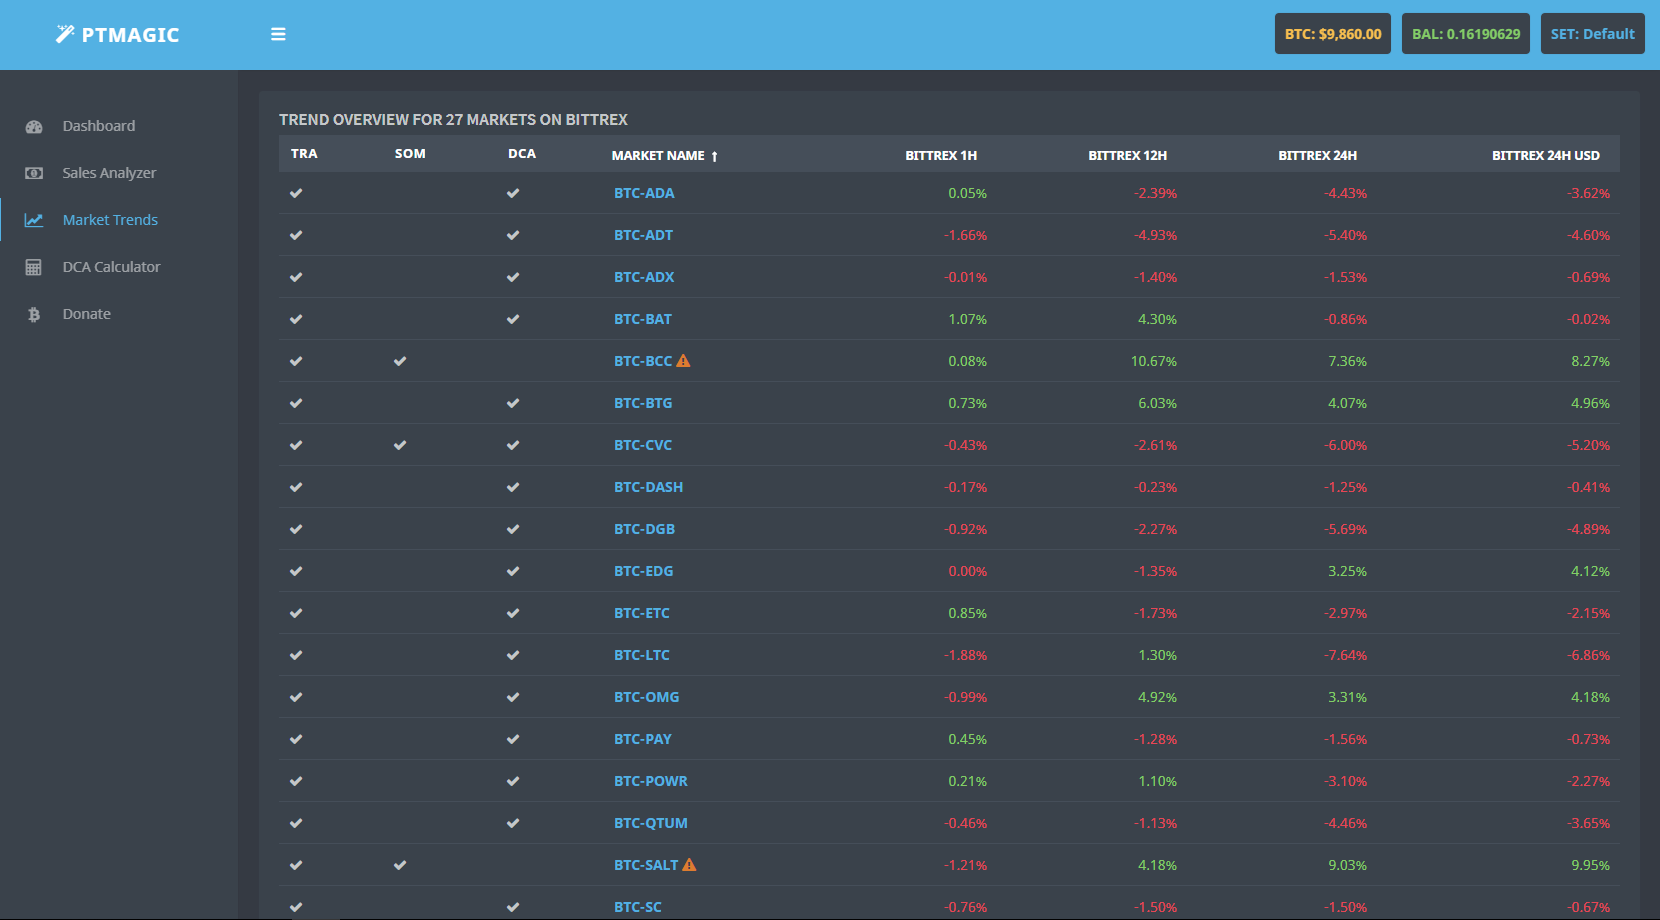Click the TRA checkmark in BTC-DASH row
The height and width of the screenshot is (920, 1660).
pos(296,487)
